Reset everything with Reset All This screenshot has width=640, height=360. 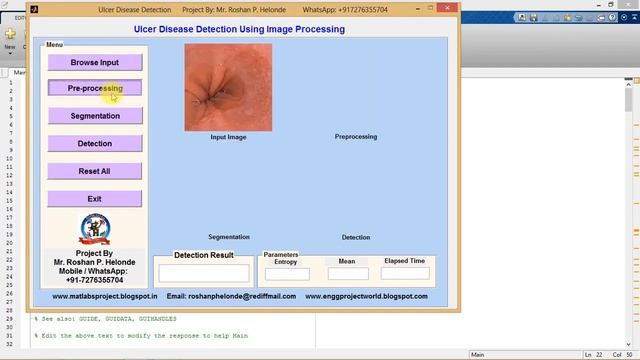pos(95,171)
